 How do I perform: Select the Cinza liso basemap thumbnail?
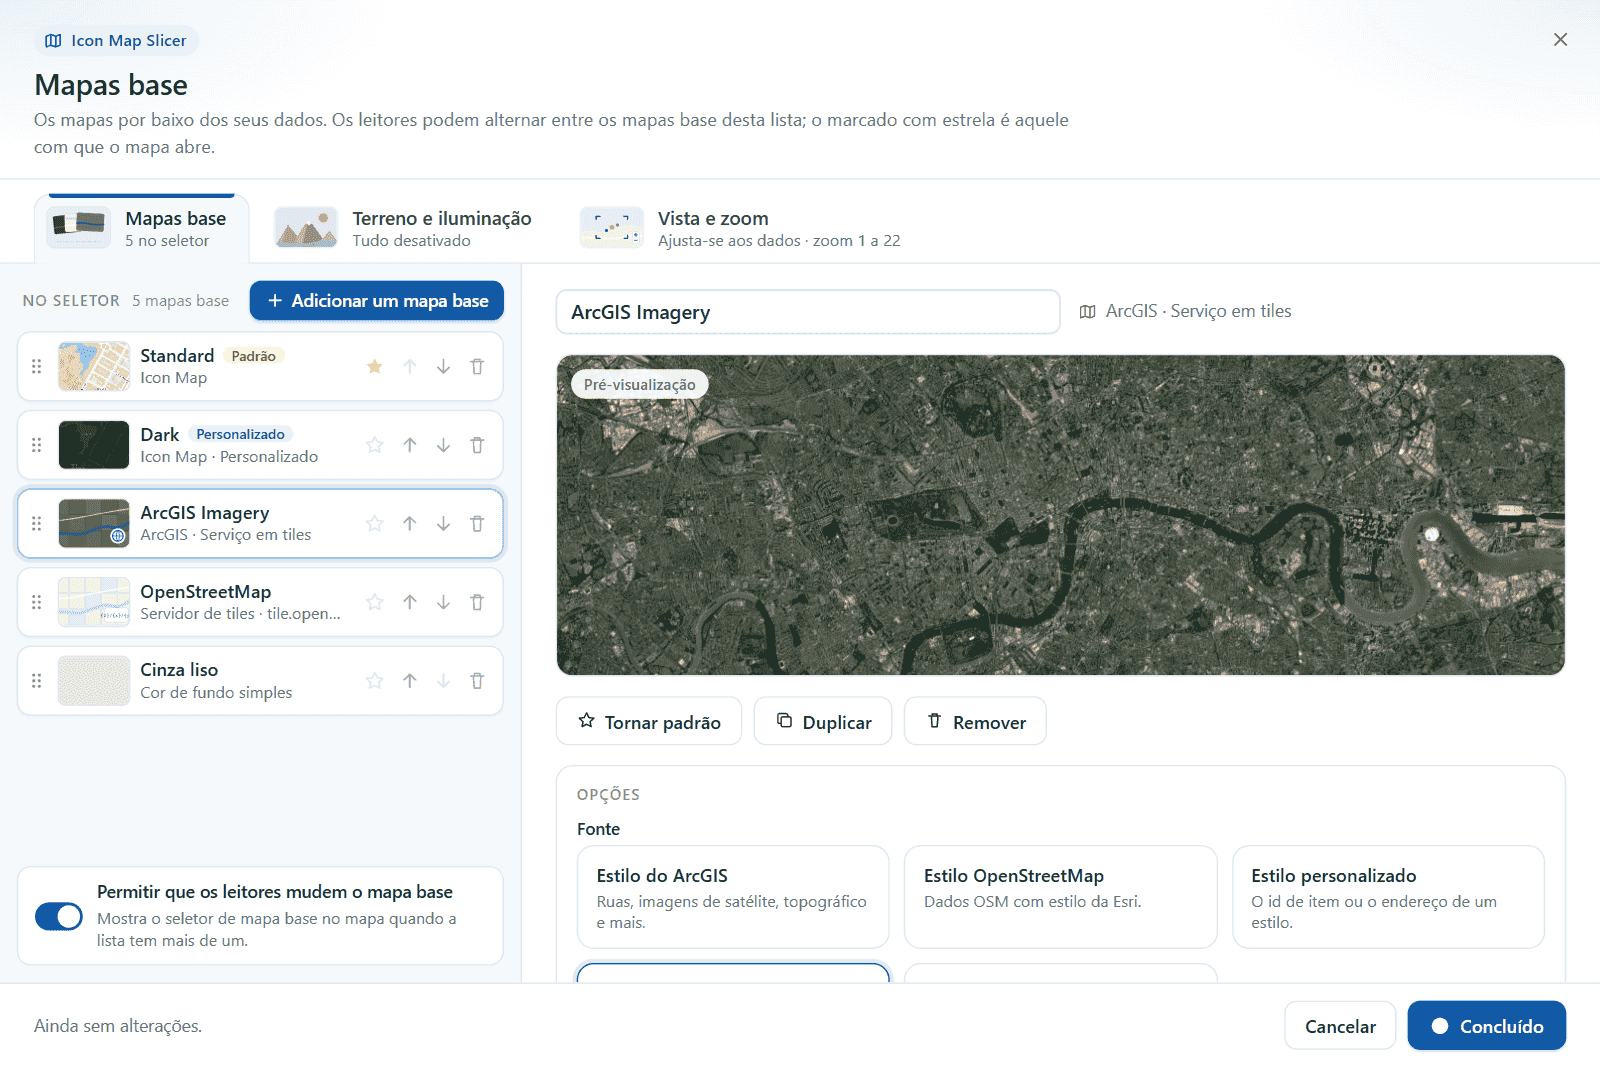point(94,681)
